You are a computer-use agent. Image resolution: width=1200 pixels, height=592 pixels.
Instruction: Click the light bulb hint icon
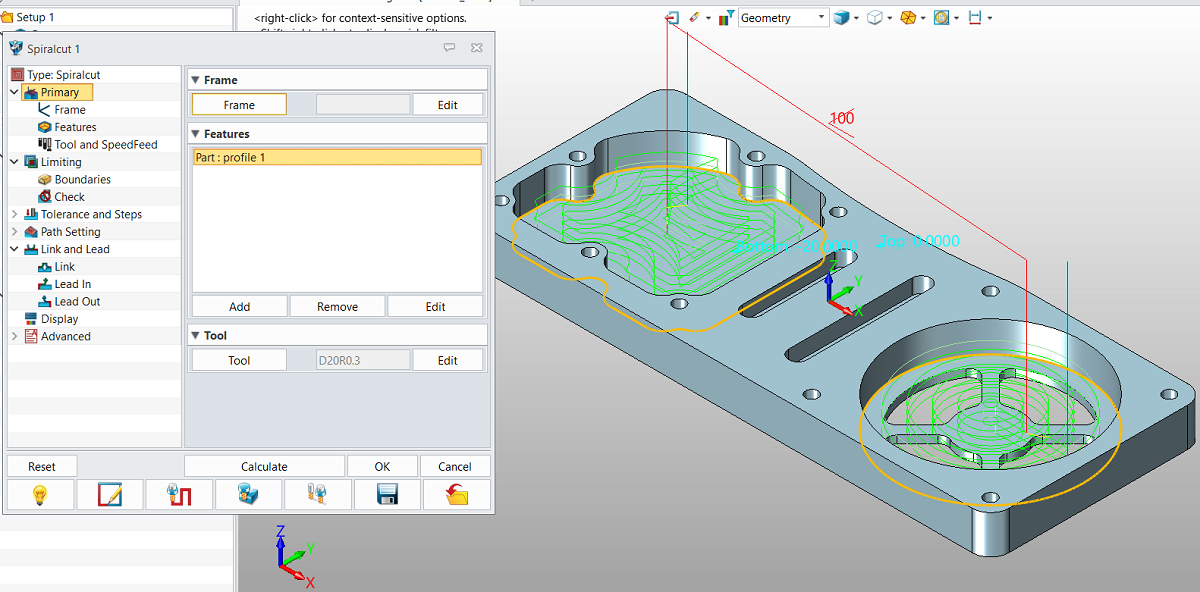pos(40,495)
